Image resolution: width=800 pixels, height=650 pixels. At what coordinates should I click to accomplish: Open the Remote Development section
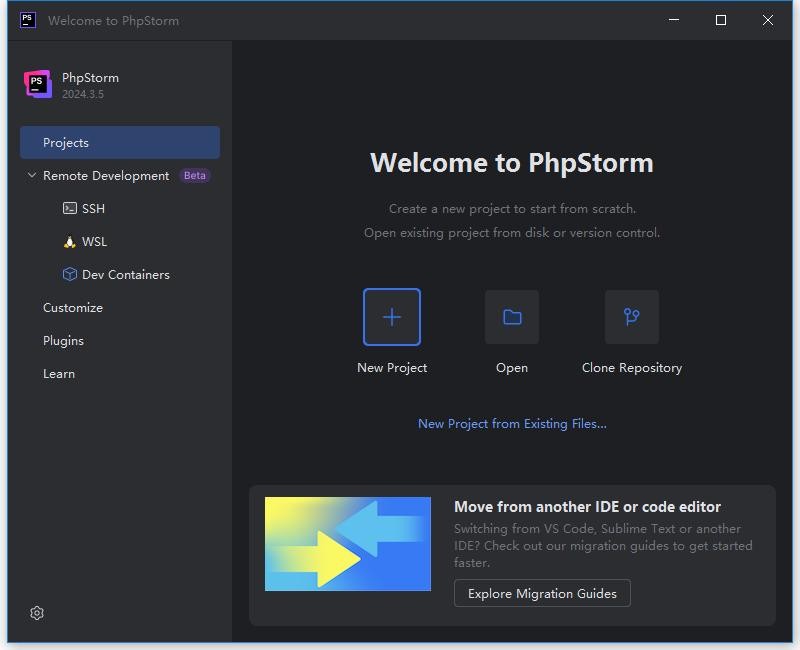(x=106, y=176)
